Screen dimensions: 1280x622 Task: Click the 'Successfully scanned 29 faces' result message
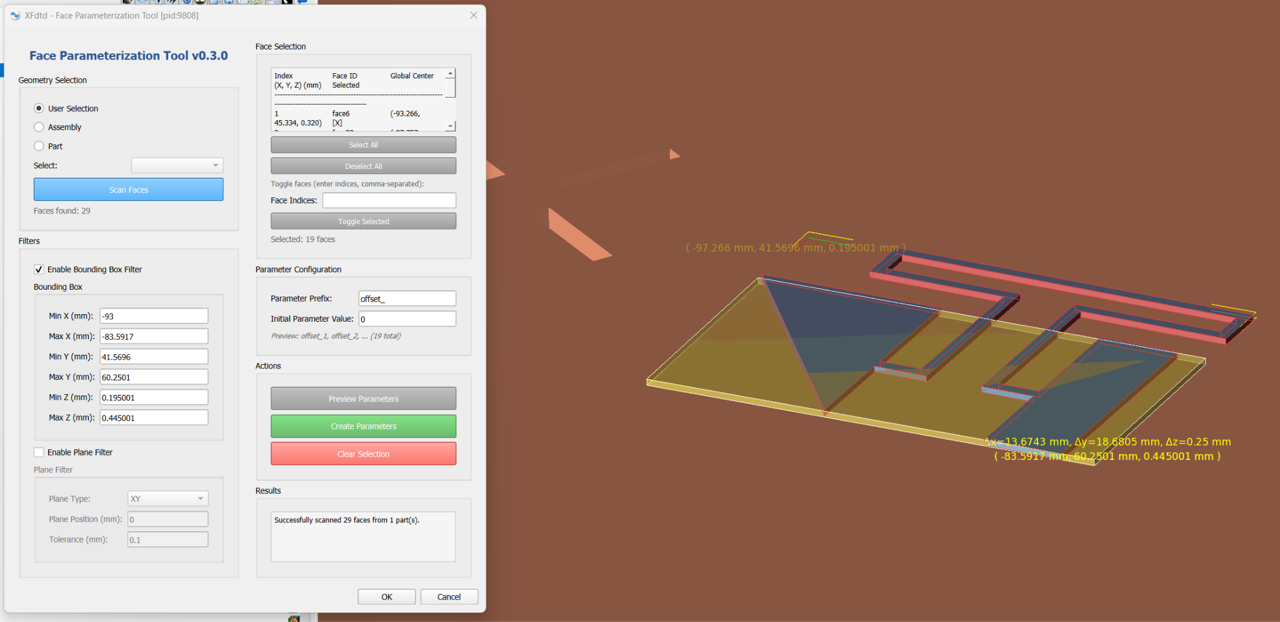pyautogui.click(x=347, y=521)
